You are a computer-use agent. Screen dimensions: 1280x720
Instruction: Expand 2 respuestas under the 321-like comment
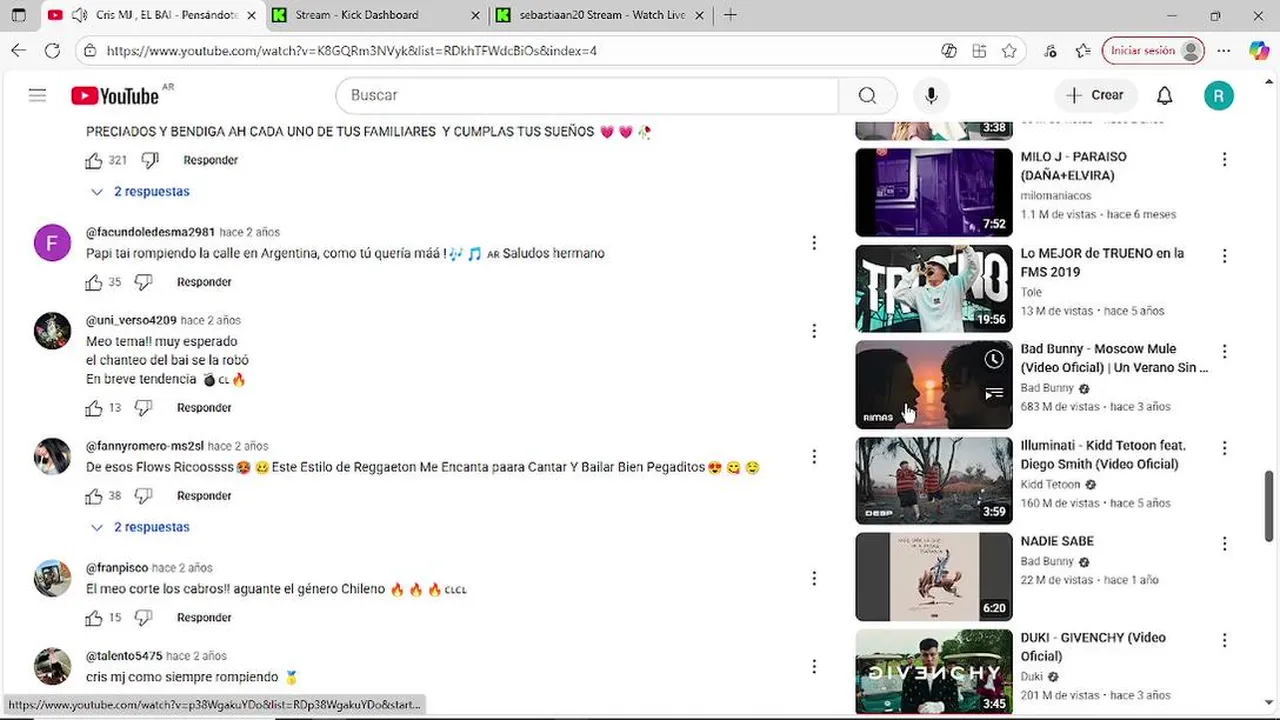pos(140,192)
